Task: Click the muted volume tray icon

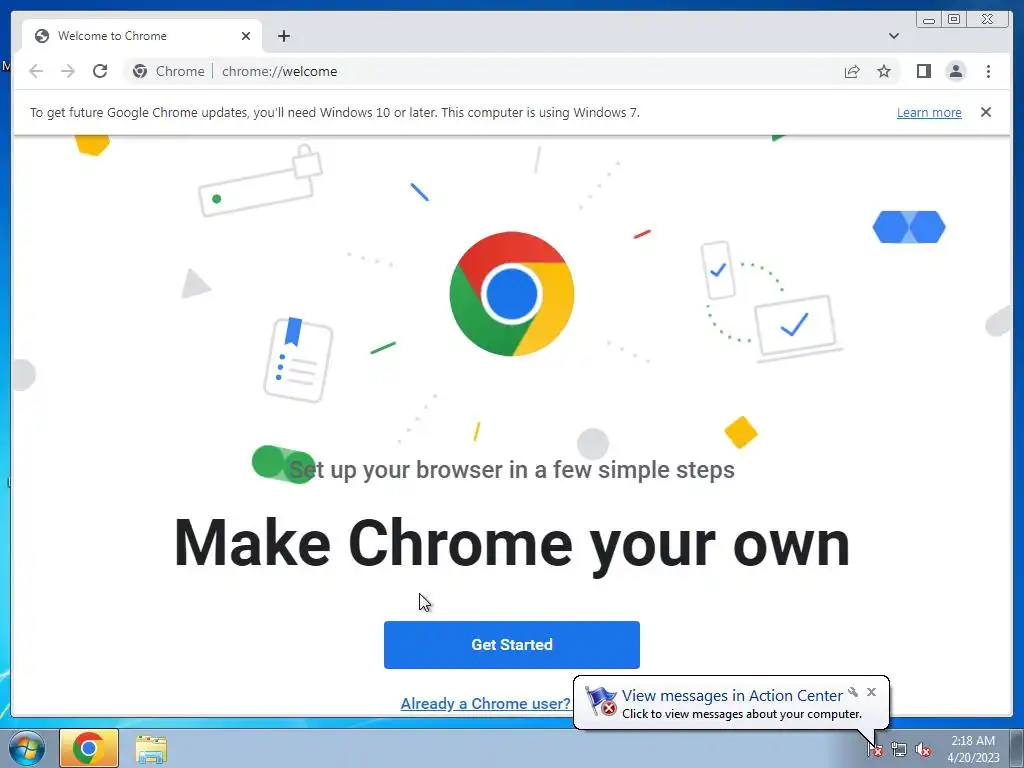Action: pyautogui.click(x=923, y=750)
